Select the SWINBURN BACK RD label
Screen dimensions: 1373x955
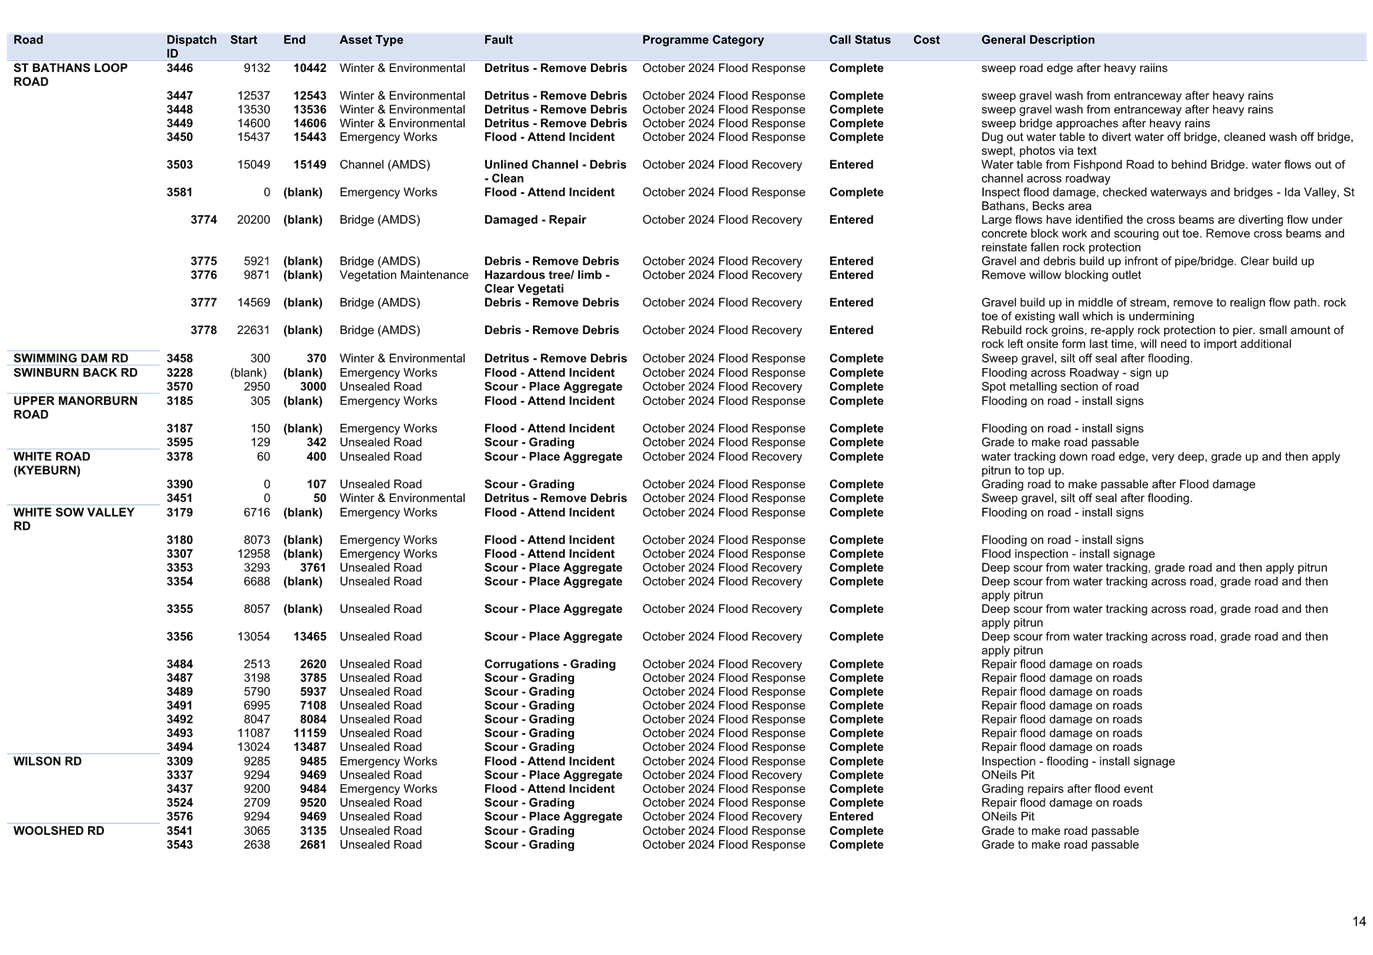pyautogui.click(x=75, y=372)
